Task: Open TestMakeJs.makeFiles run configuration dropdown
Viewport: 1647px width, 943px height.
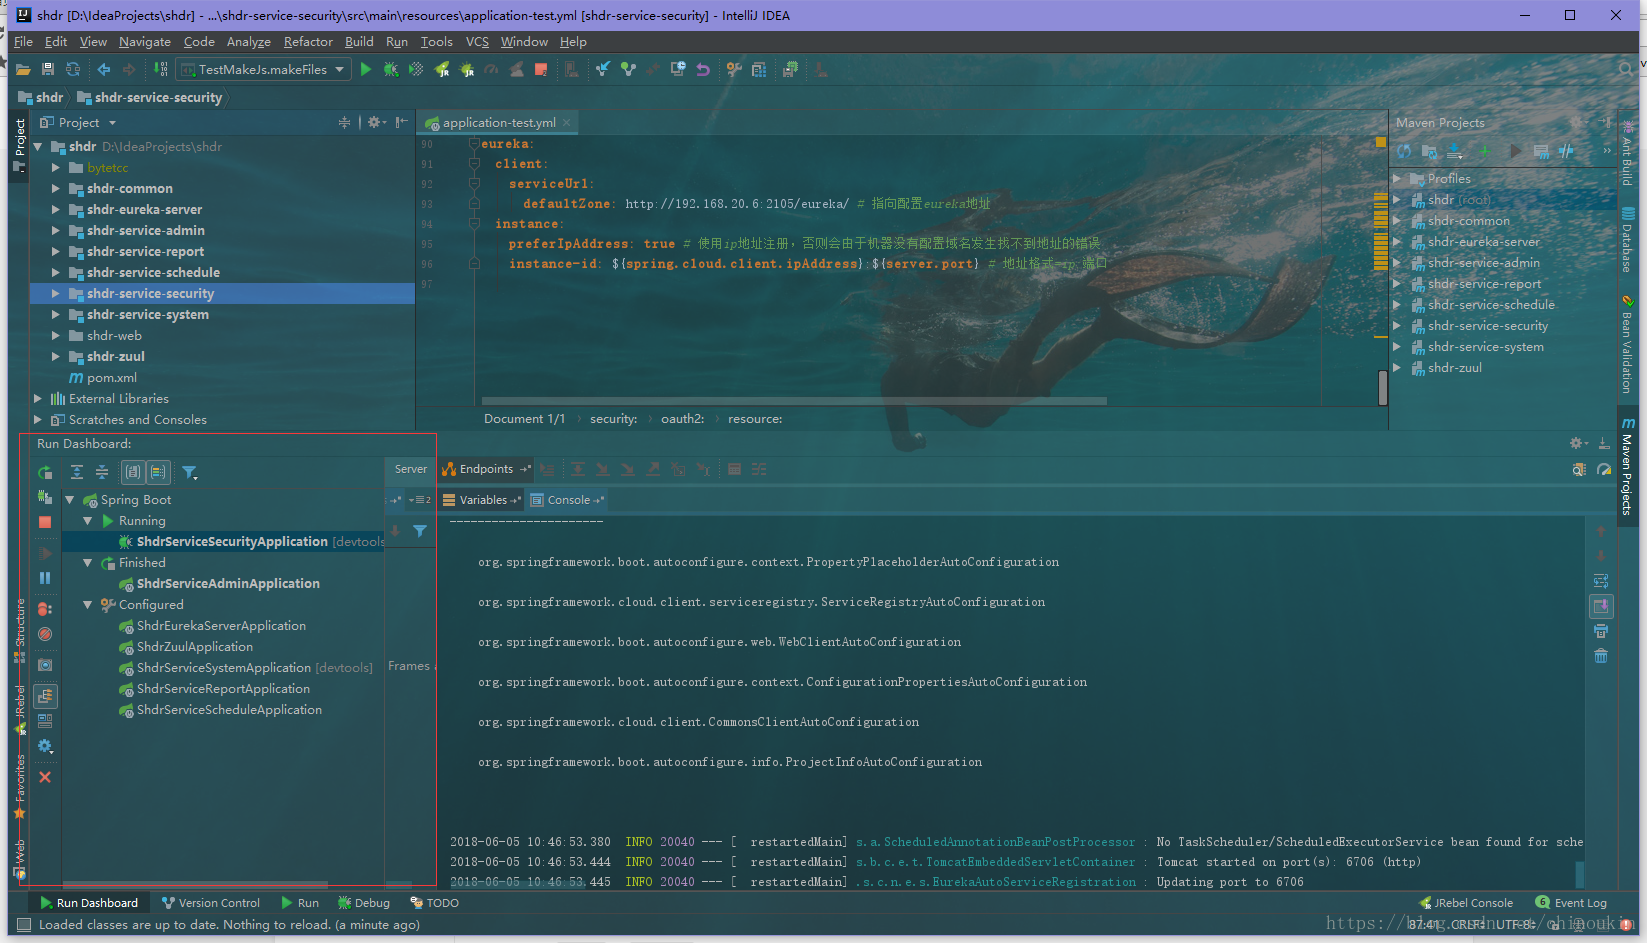Action: [262, 69]
